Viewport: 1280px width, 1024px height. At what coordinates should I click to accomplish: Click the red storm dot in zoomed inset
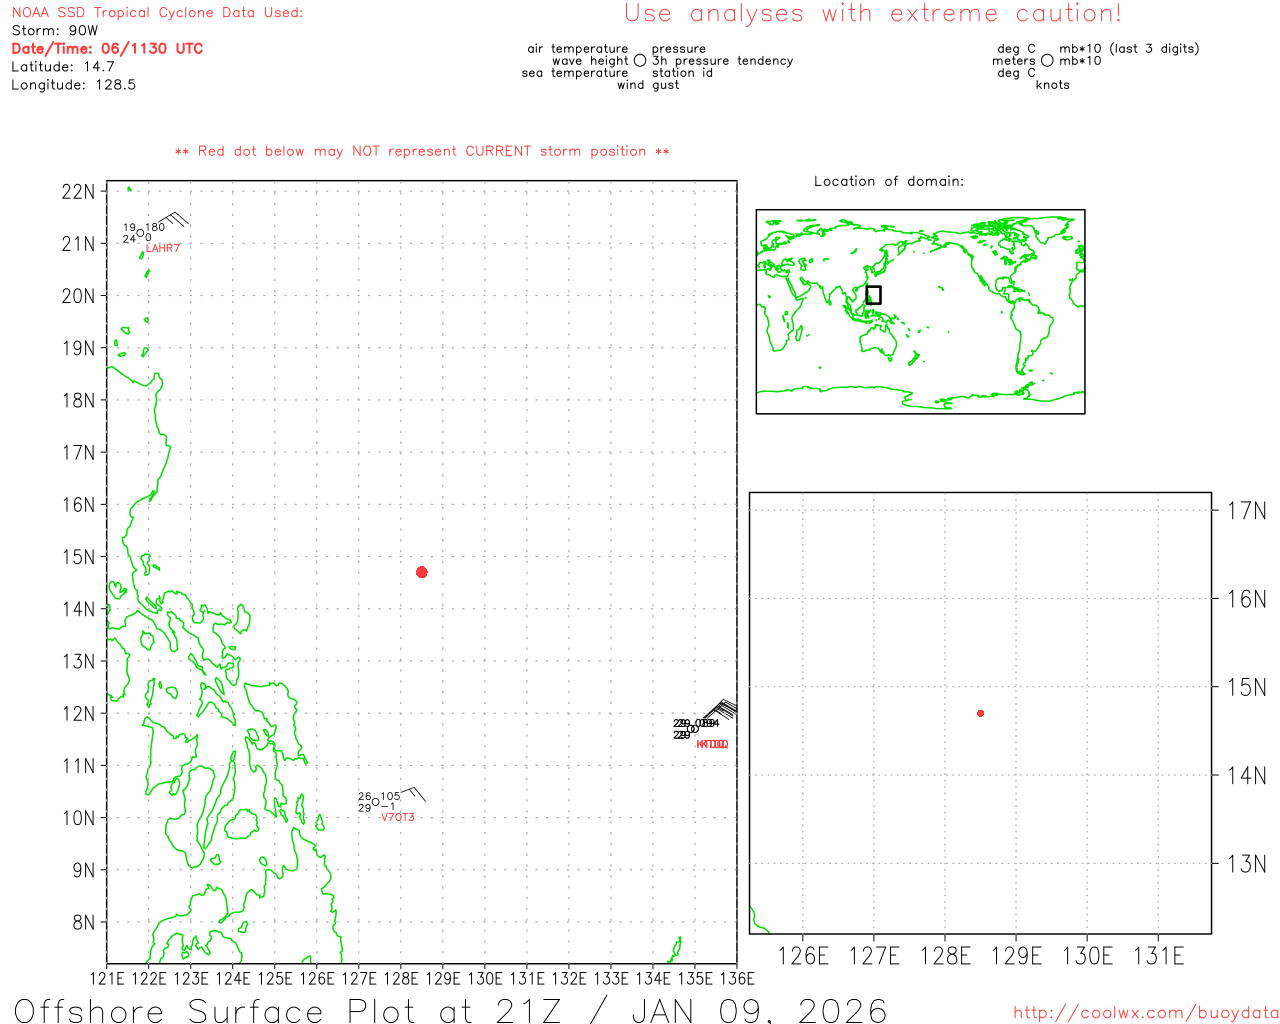[980, 713]
